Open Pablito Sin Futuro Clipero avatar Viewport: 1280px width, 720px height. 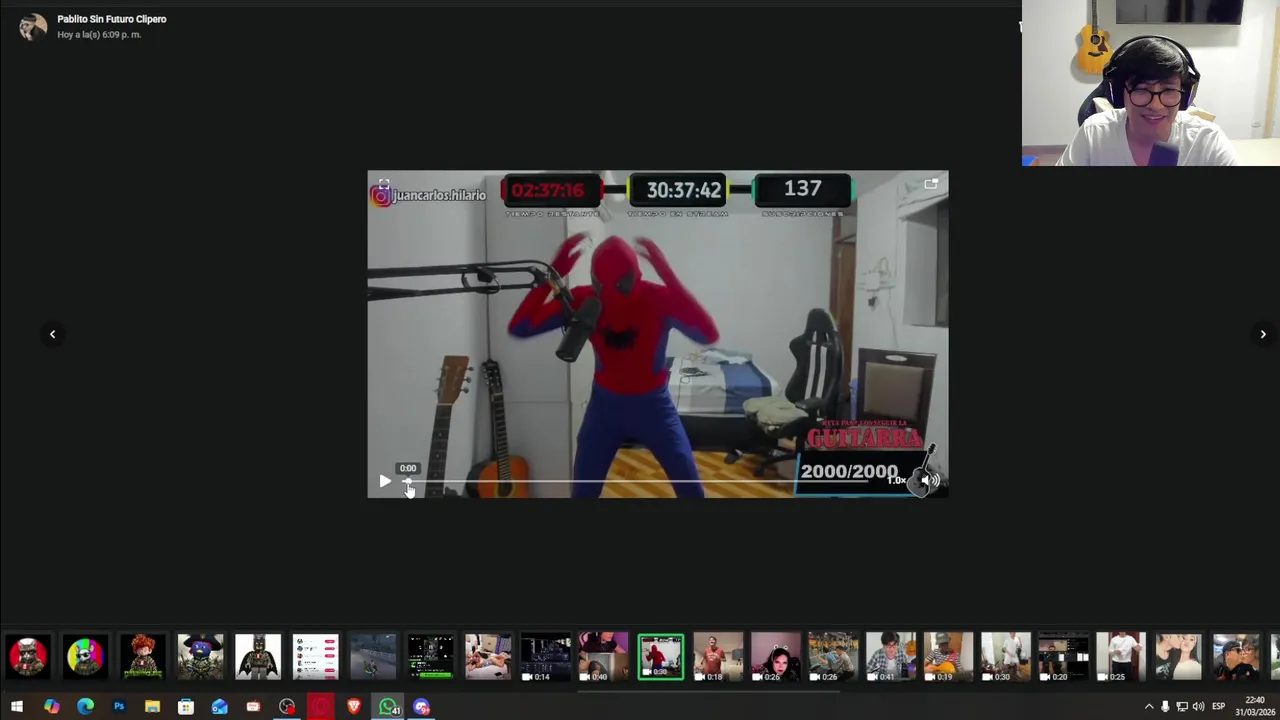pos(33,26)
